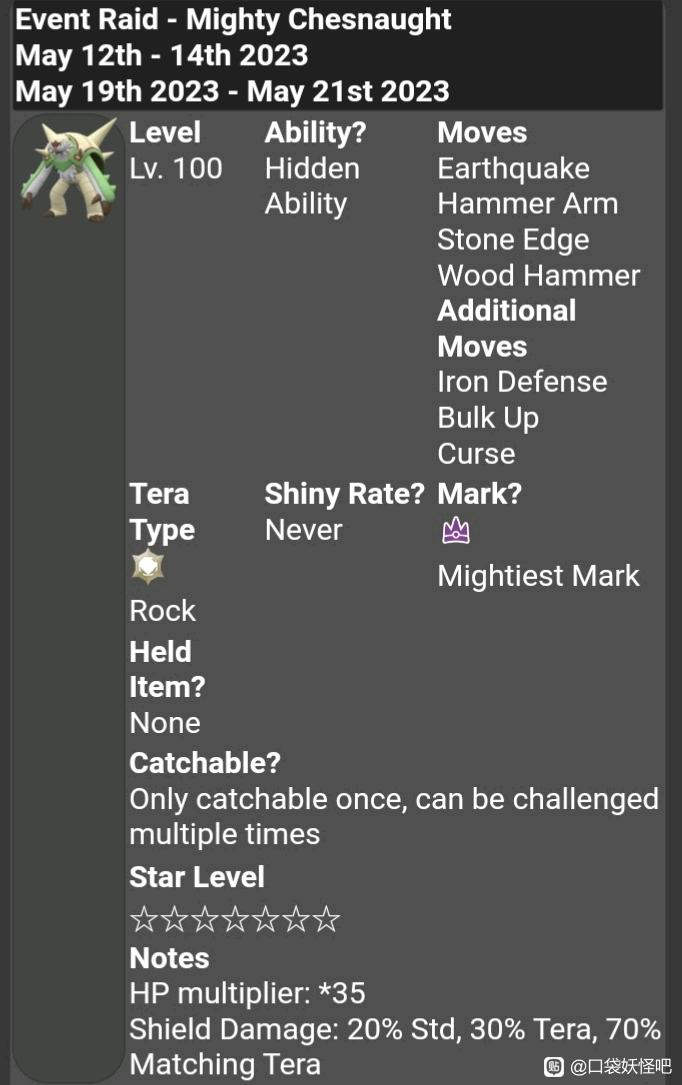This screenshot has height=1085, width=682.
Task: Click the seventh star in Star Level
Action: 326,919
